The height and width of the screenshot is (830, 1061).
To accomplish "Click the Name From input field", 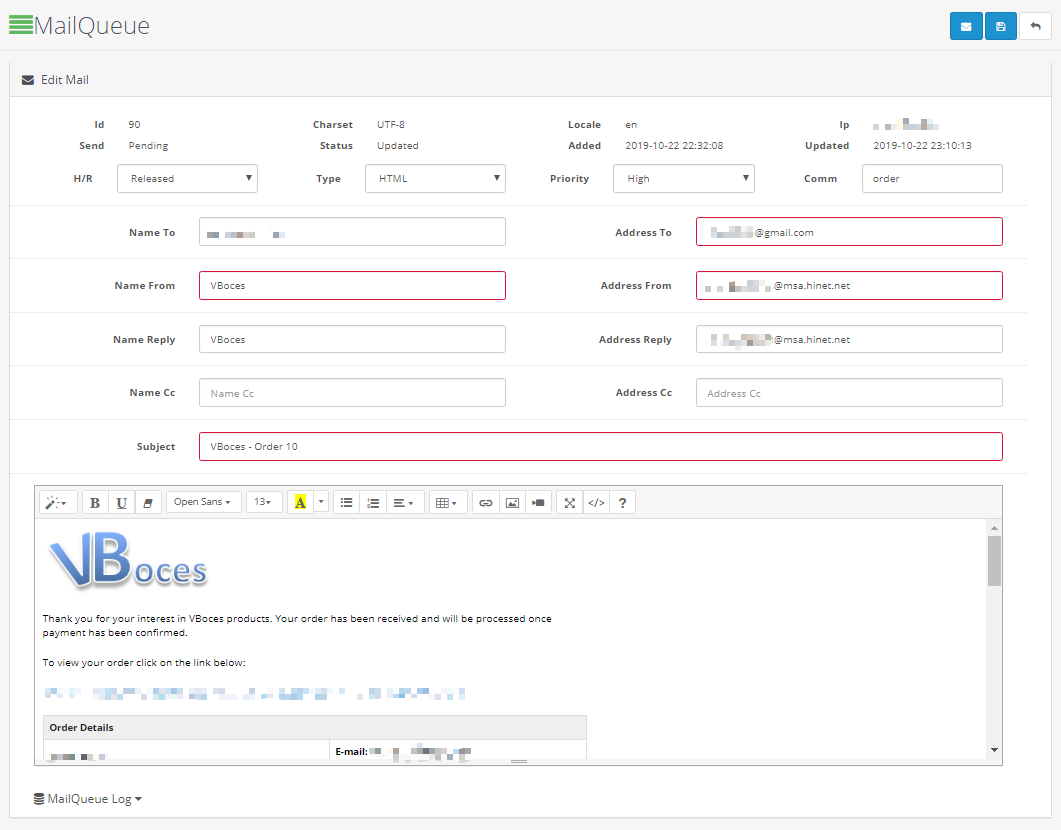I will (x=352, y=285).
